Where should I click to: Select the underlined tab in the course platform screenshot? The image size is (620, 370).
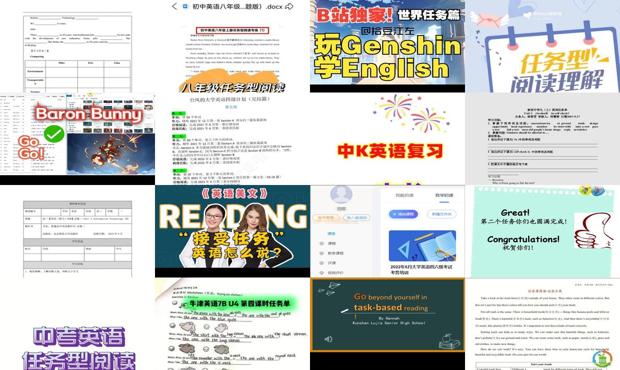(x=444, y=196)
